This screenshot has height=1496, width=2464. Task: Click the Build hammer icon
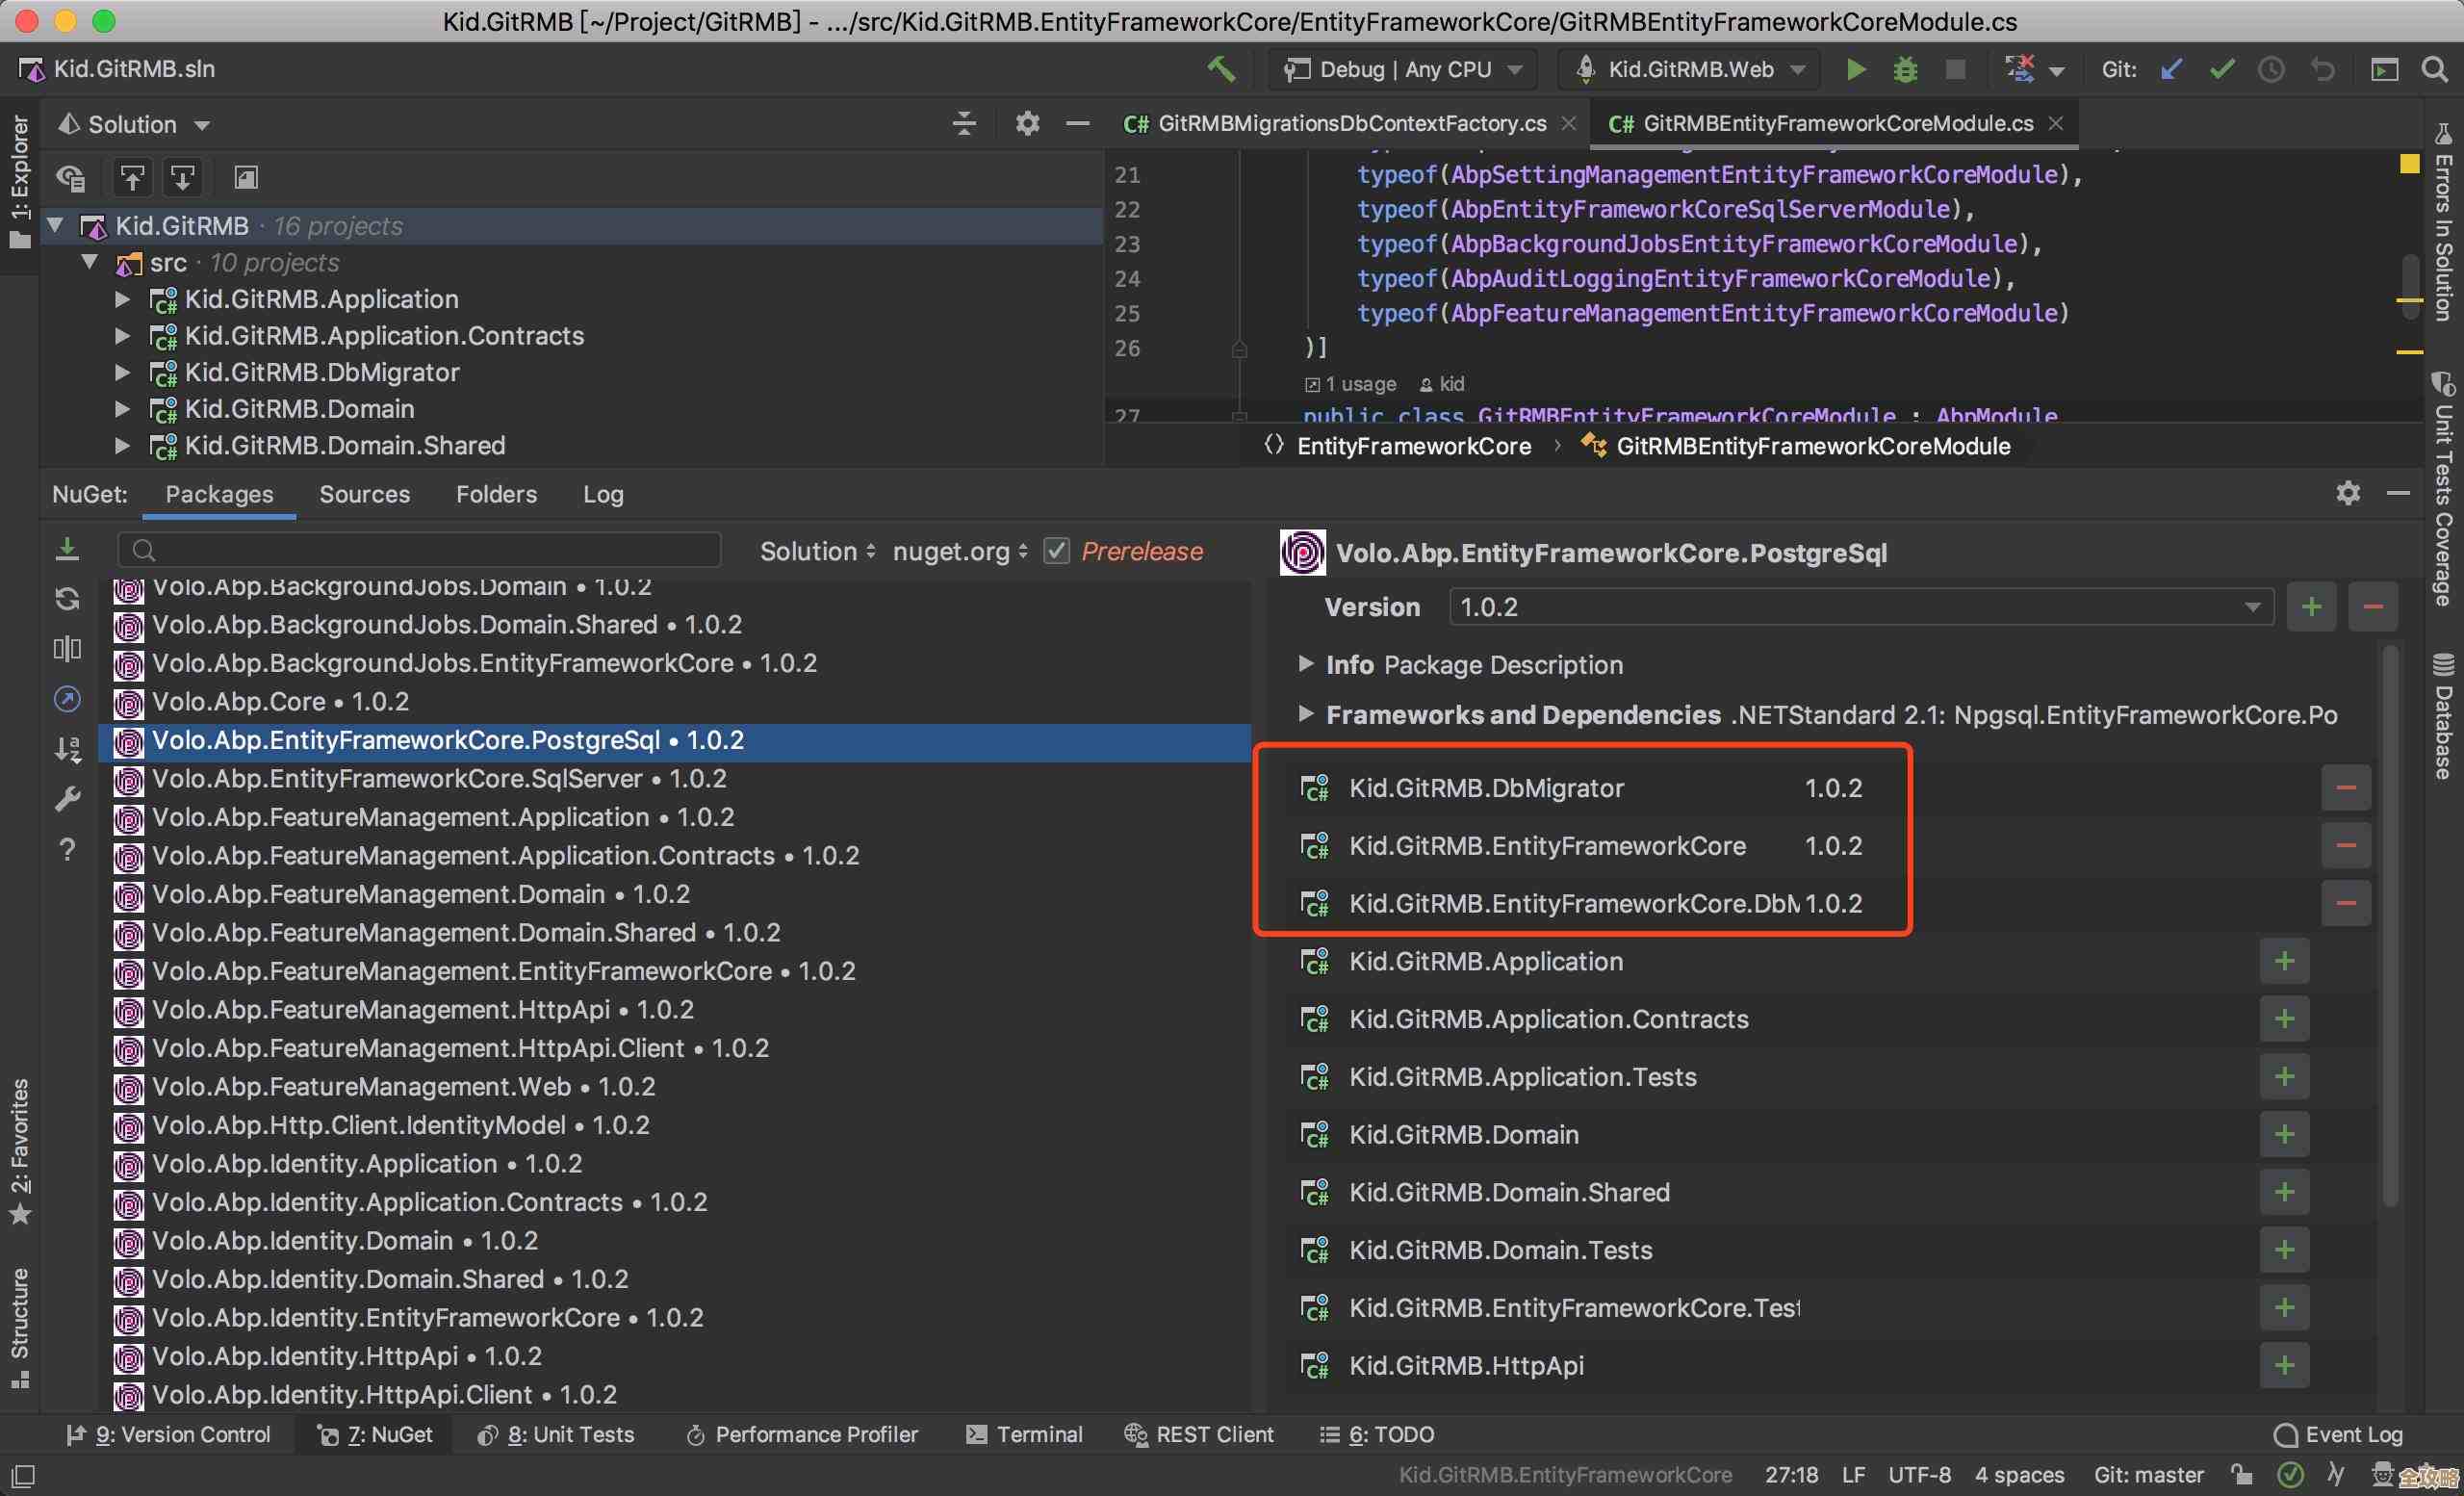(x=1221, y=69)
